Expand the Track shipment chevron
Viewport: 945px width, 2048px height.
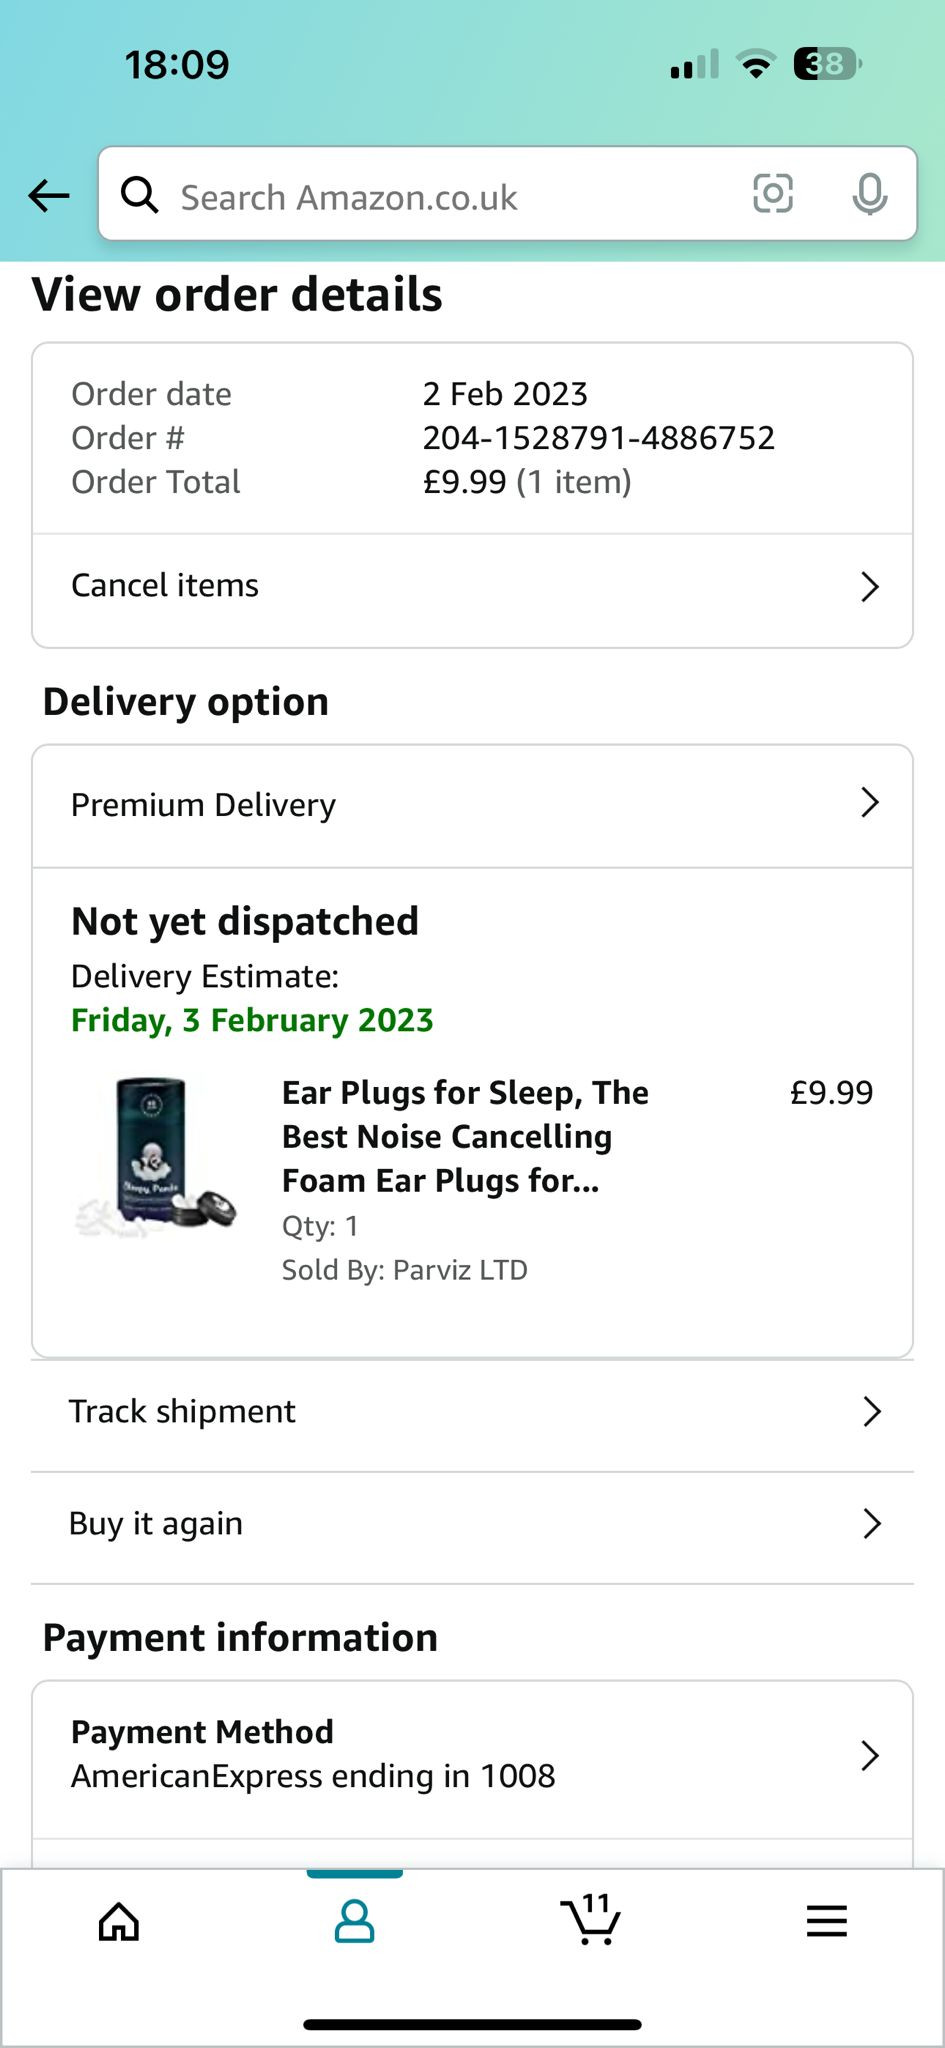pos(872,1411)
